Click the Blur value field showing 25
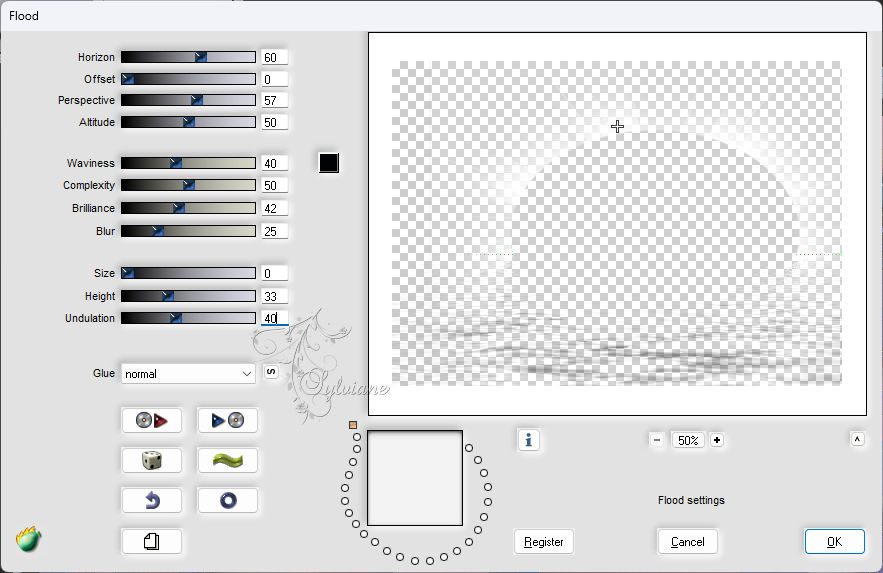The height and width of the screenshot is (573, 883). (274, 231)
